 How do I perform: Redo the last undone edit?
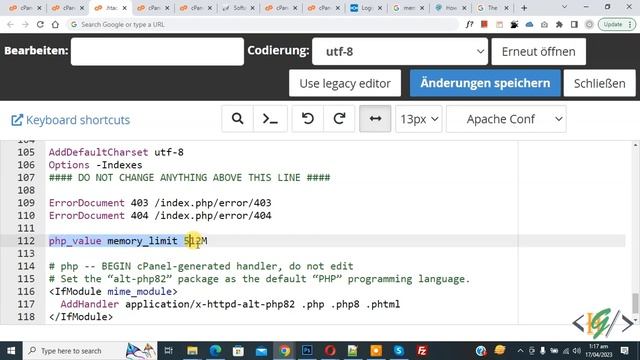[339, 119]
